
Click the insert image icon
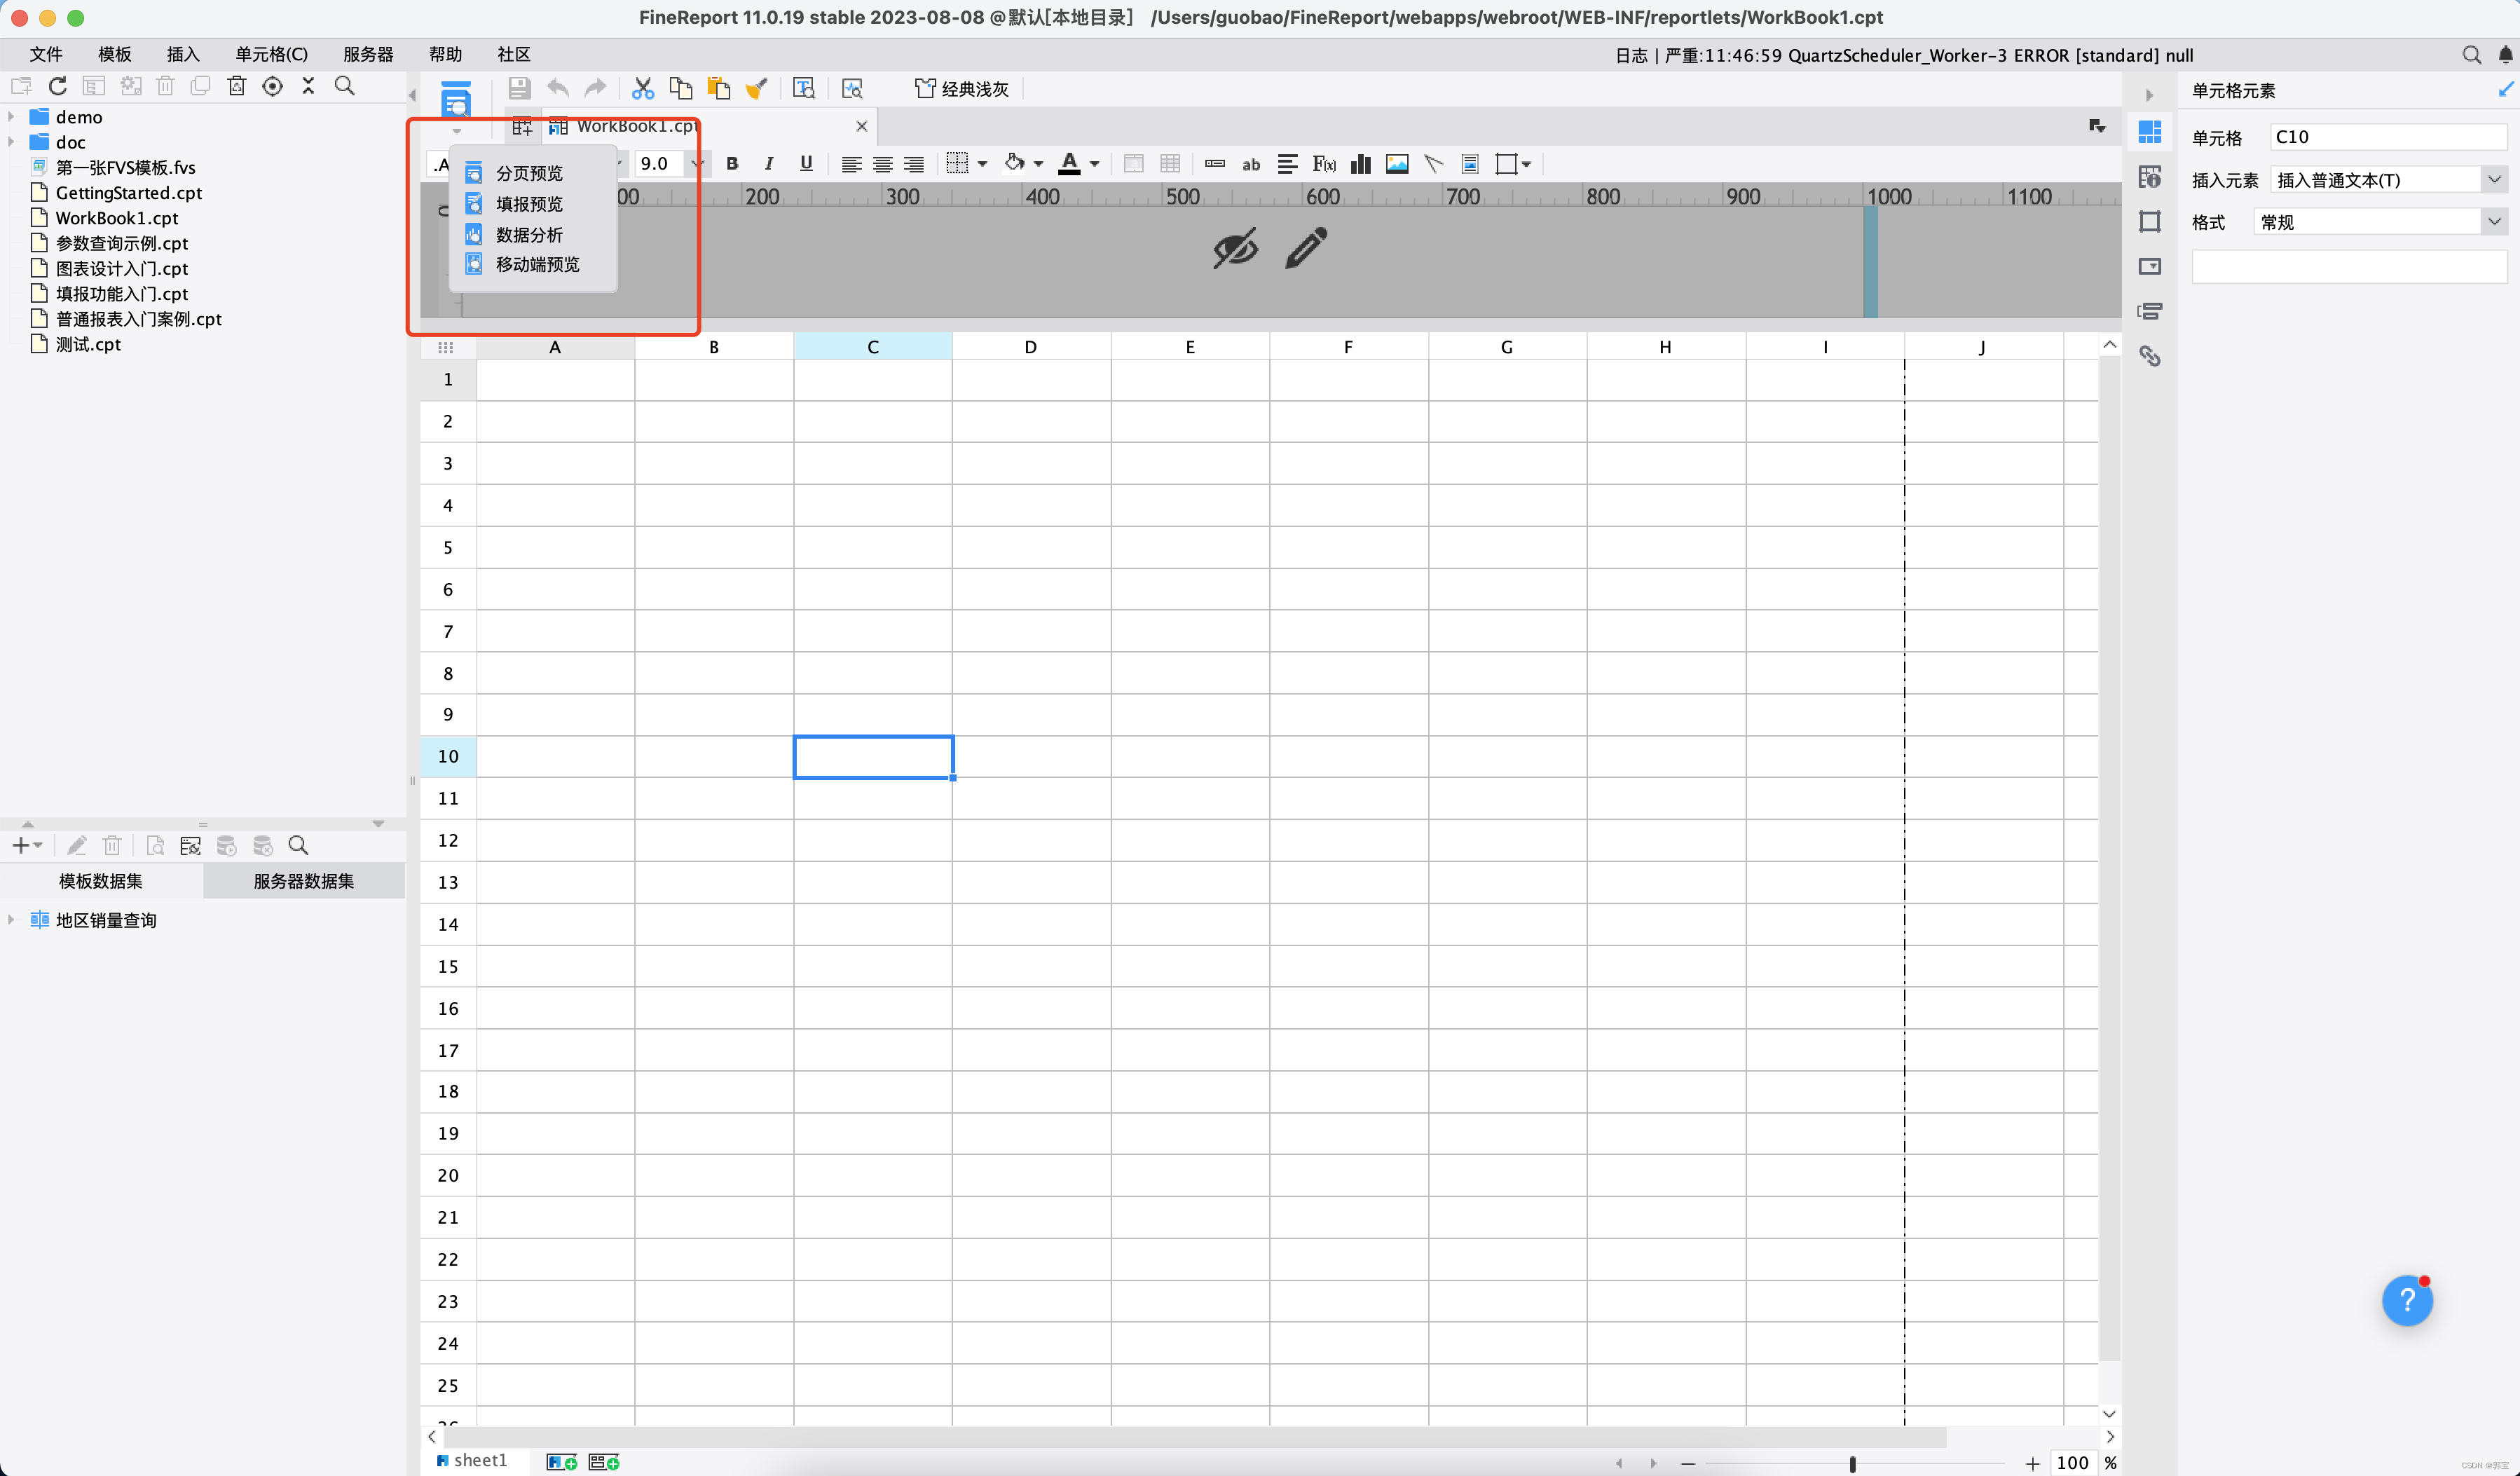coord(1397,164)
